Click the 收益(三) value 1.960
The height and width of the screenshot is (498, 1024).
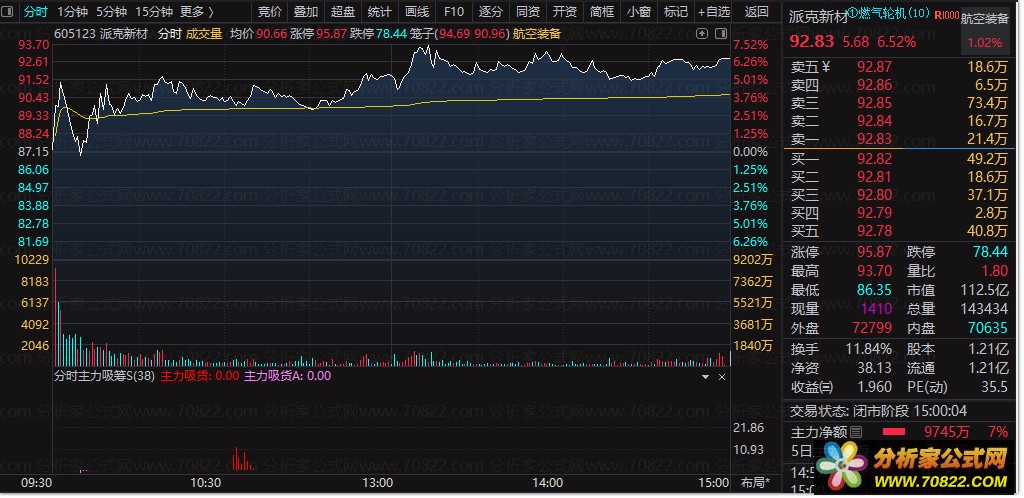coord(873,387)
